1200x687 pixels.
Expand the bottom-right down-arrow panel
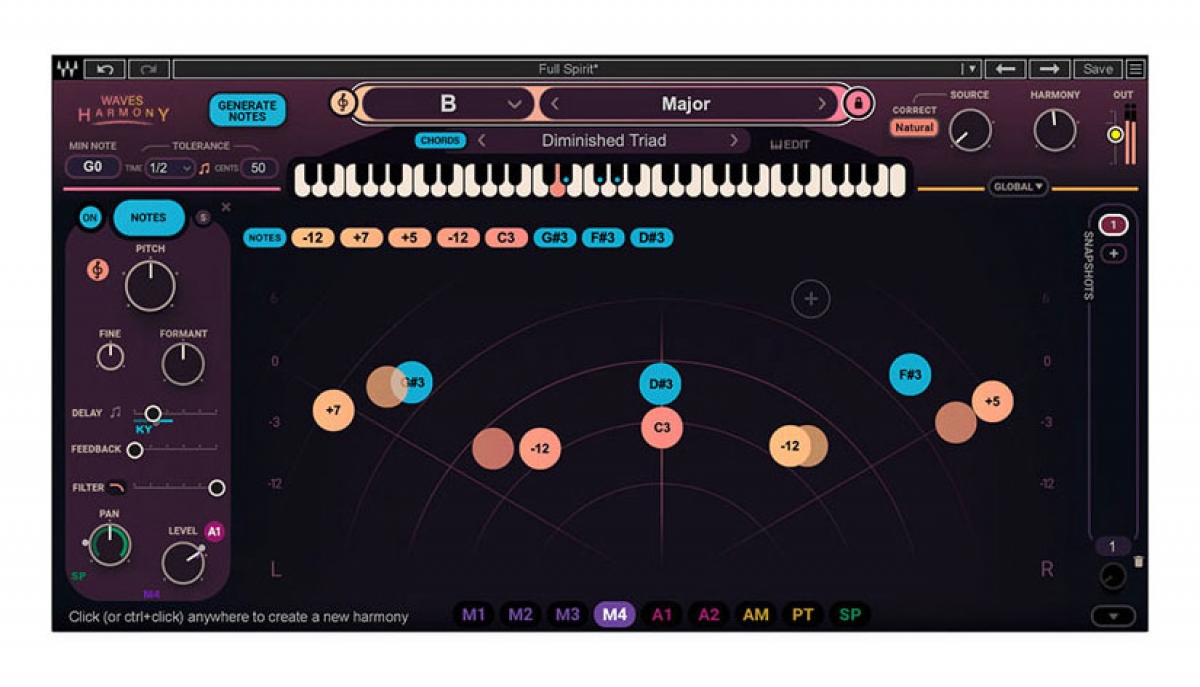[x=1113, y=616]
